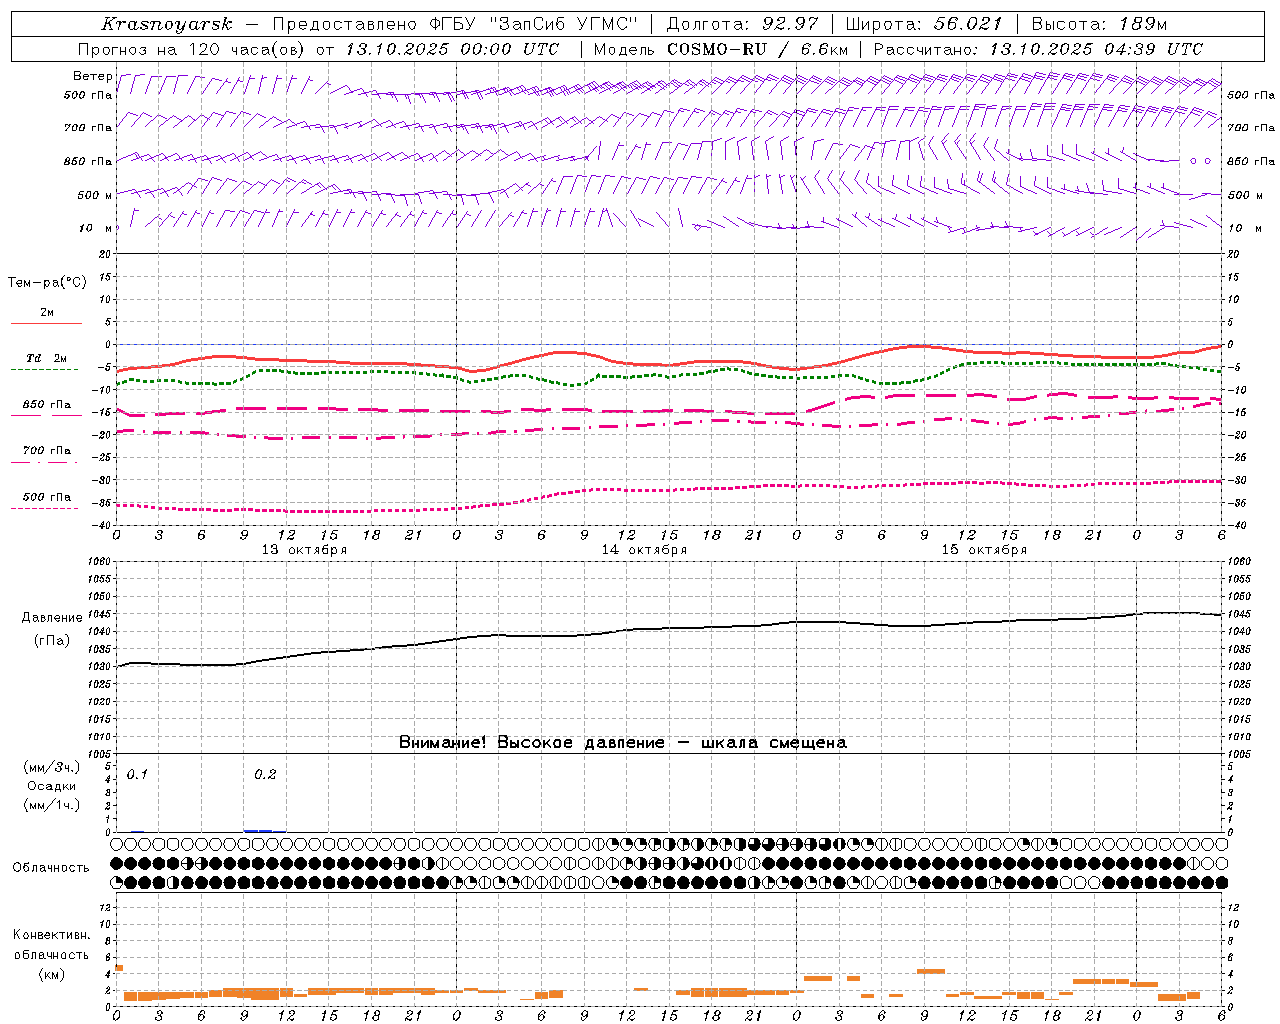Click the '700 гПа' temperature legend entry
Screen dimensions: 1280x1024
coord(46,451)
